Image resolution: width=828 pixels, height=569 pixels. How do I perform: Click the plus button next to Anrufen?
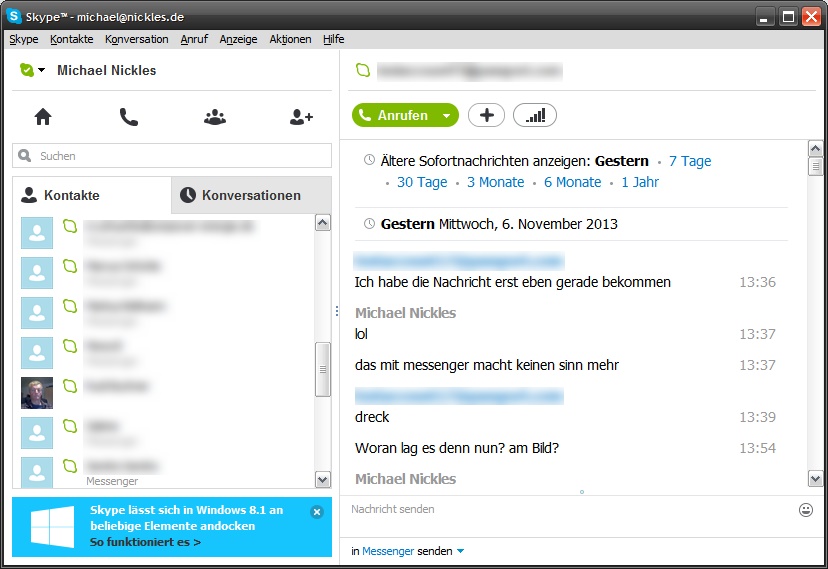point(486,115)
